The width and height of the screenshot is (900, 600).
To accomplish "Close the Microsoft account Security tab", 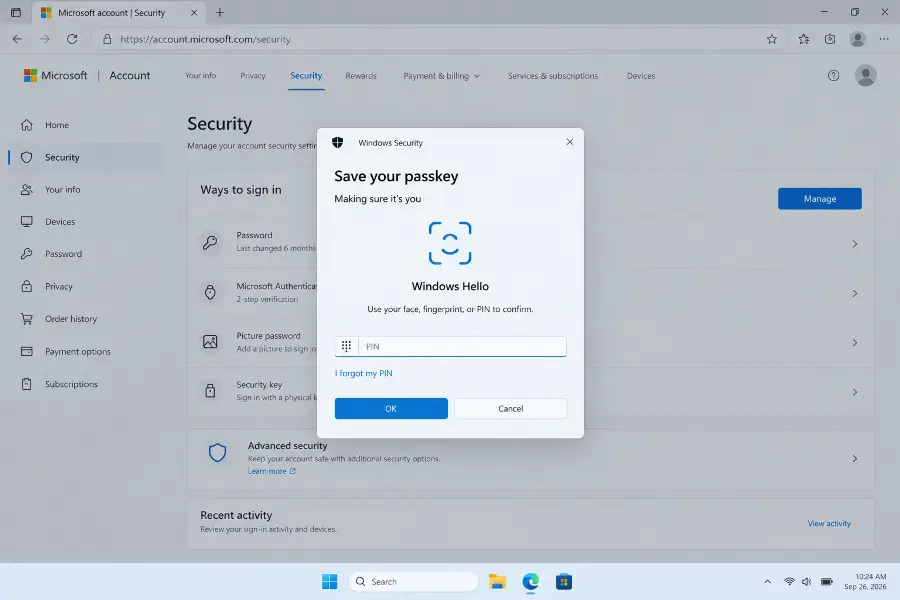I will (x=194, y=13).
